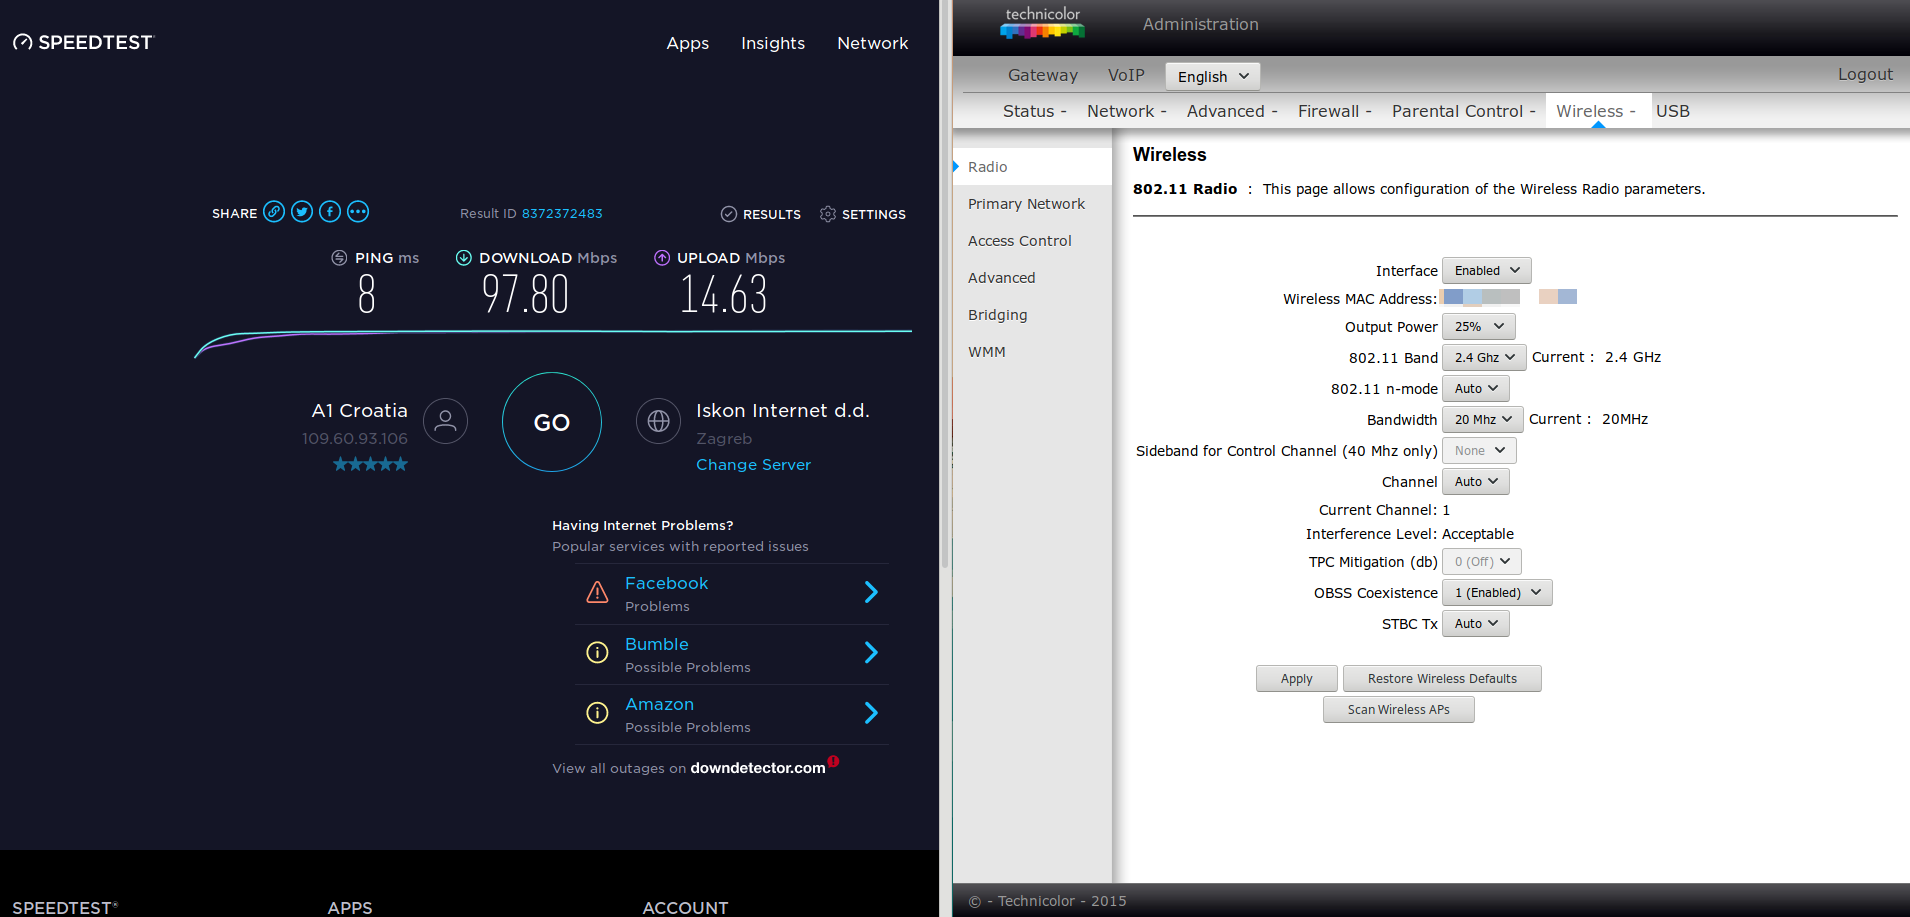Open the Interface Enabled dropdown
This screenshot has height=917, width=1910.
click(1486, 271)
